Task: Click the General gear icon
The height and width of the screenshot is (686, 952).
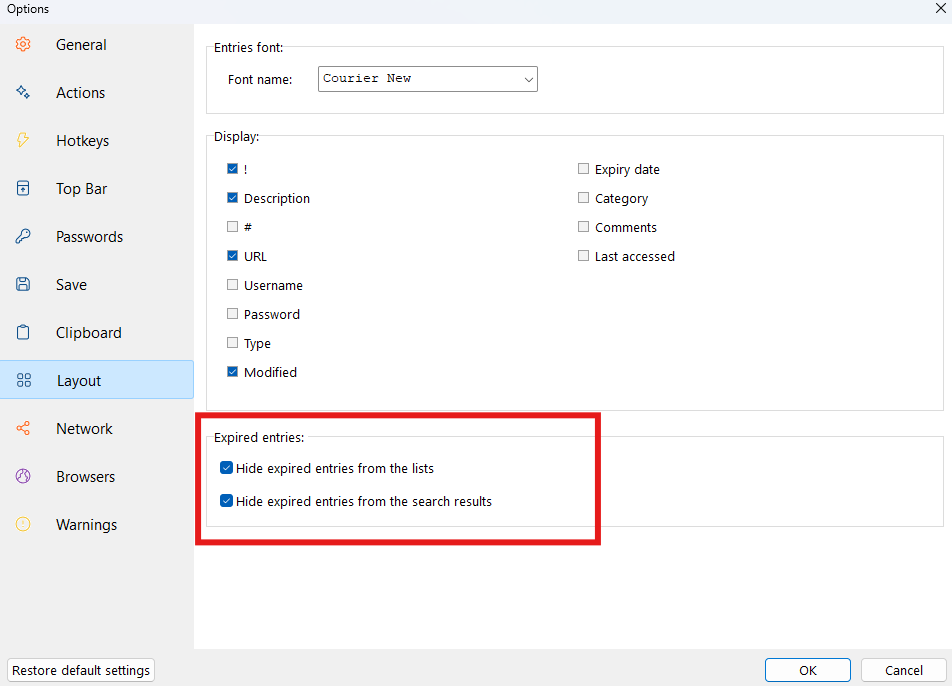Action: click(x=23, y=44)
